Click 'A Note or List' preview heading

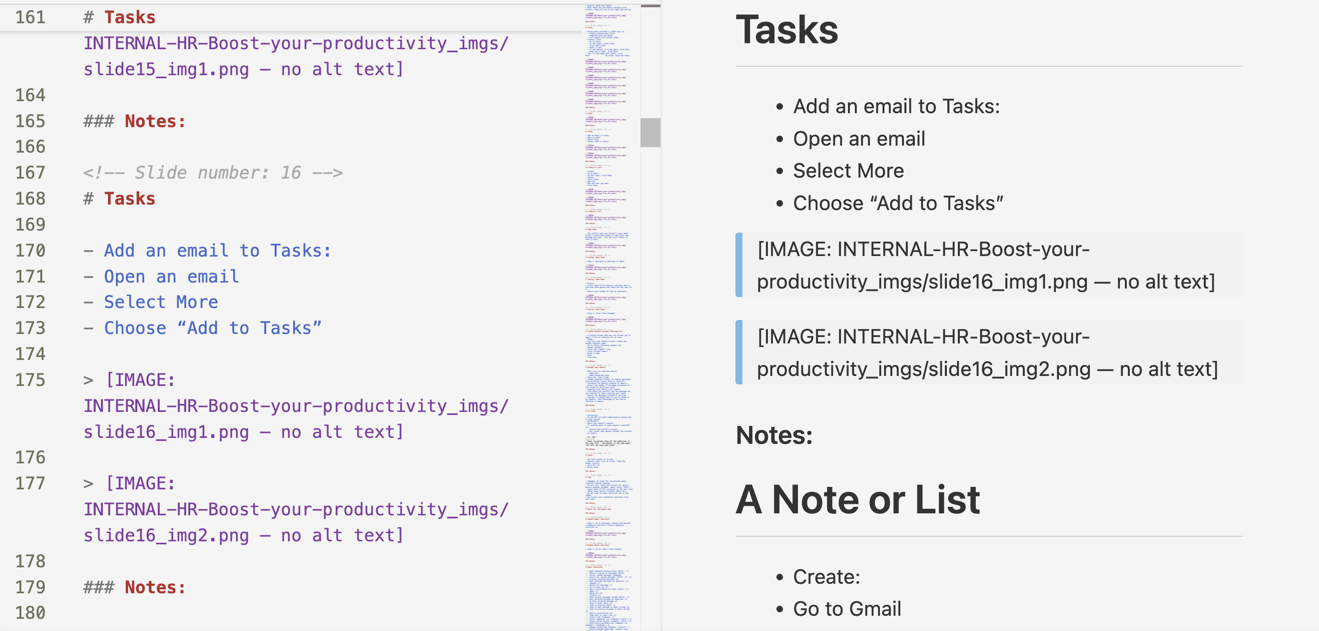[x=858, y=499]
